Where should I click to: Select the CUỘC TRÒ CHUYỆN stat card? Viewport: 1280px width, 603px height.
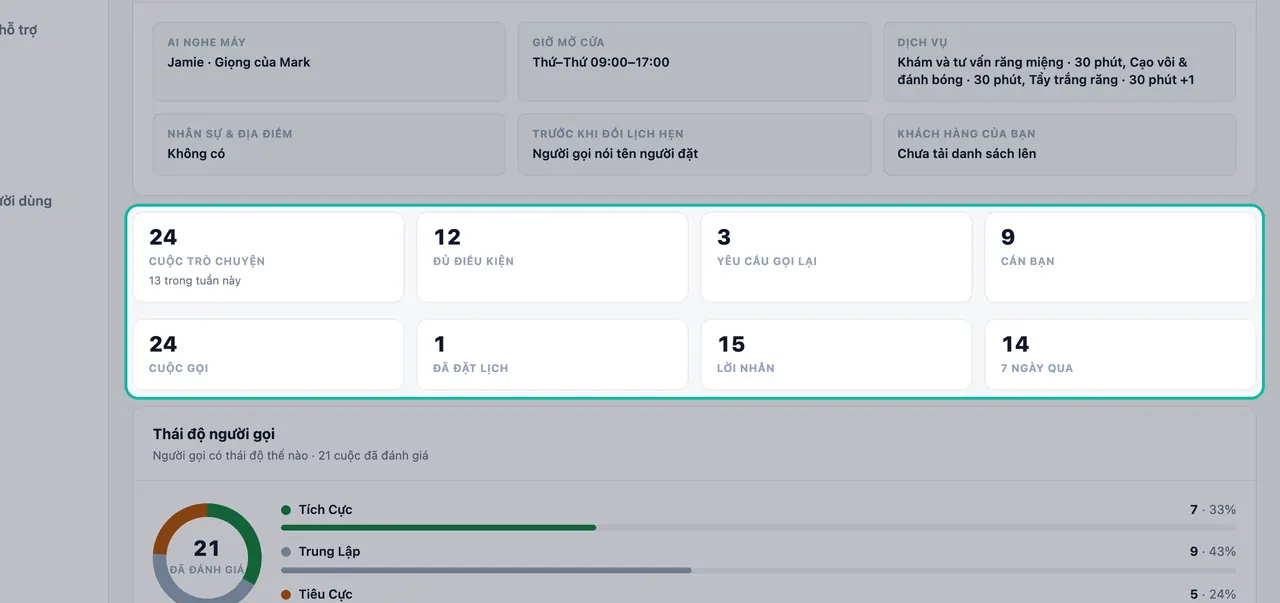coord(268,257)
